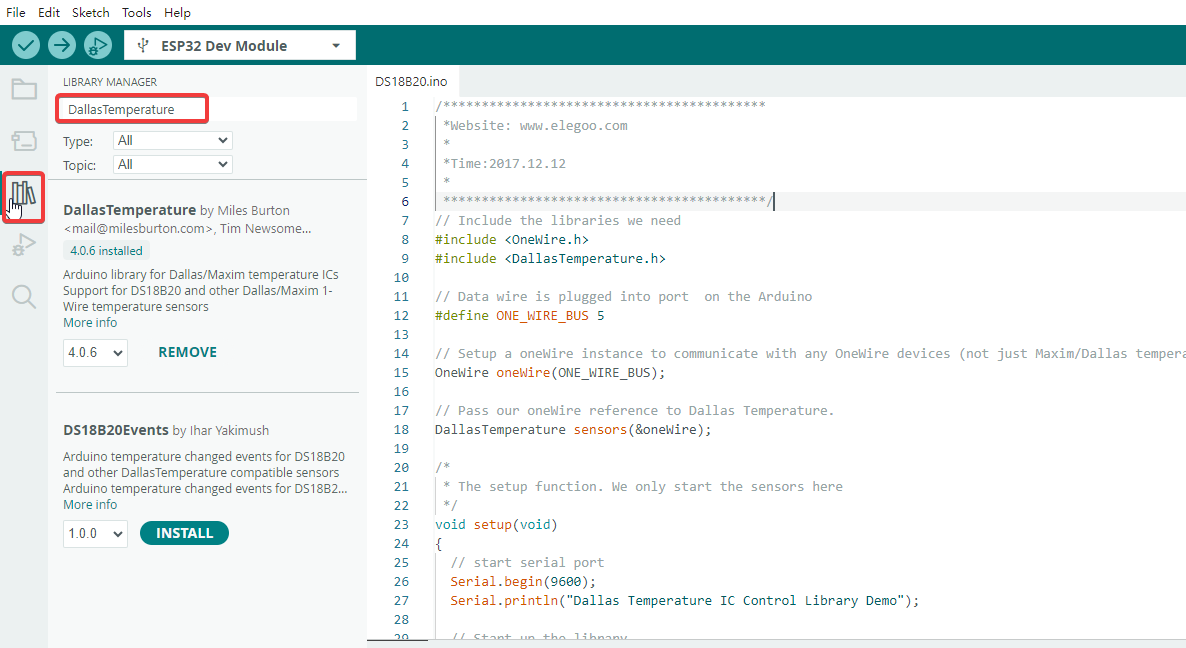Viewport: 1186px width, 648px height.
Task: Open the Topic filter dropdown
Action: (x=172, y=164)
